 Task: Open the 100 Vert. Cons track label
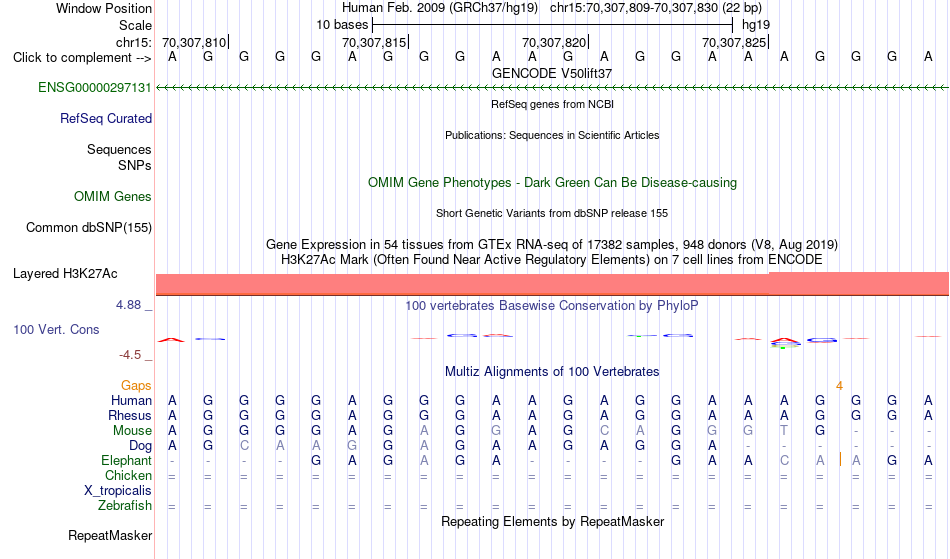(56, 329)
